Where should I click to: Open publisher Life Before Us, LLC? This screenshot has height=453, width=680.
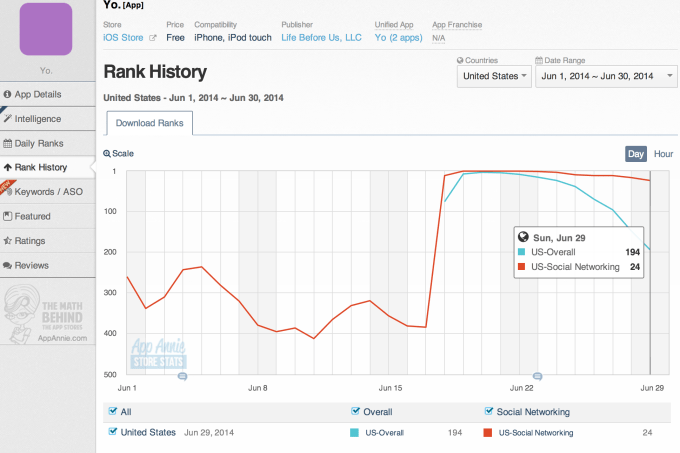321,38
